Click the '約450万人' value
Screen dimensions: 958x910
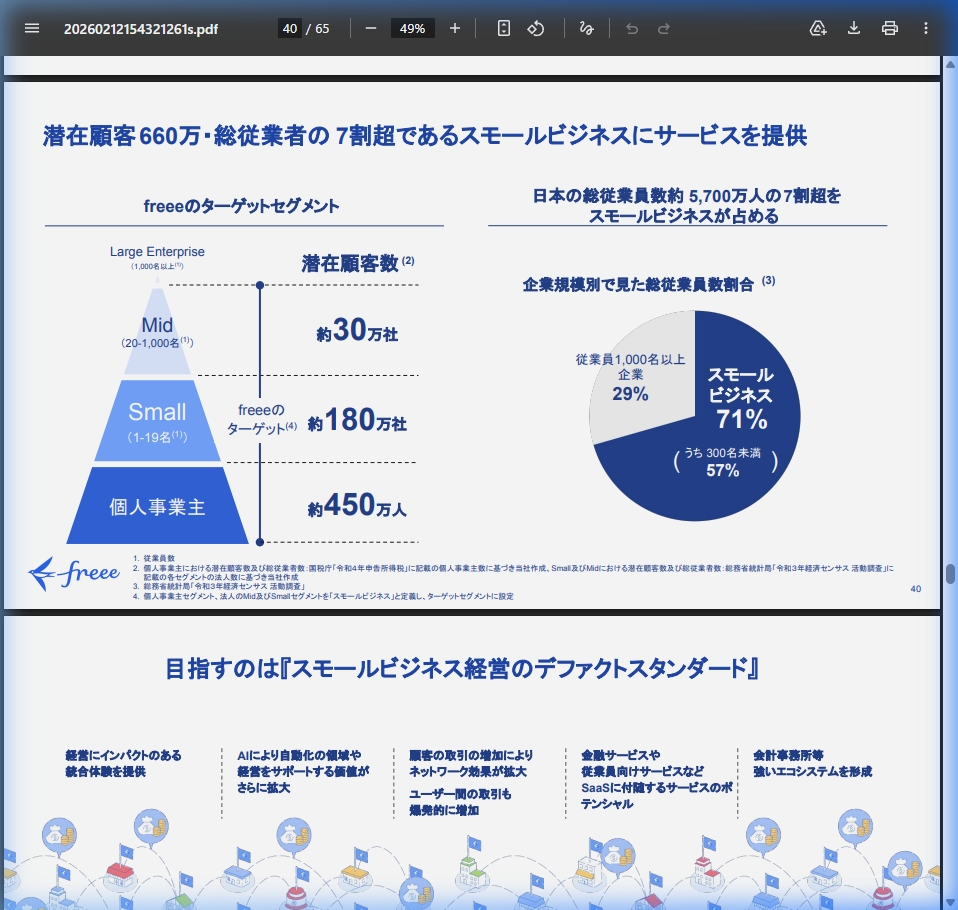[x=357, y=506]
